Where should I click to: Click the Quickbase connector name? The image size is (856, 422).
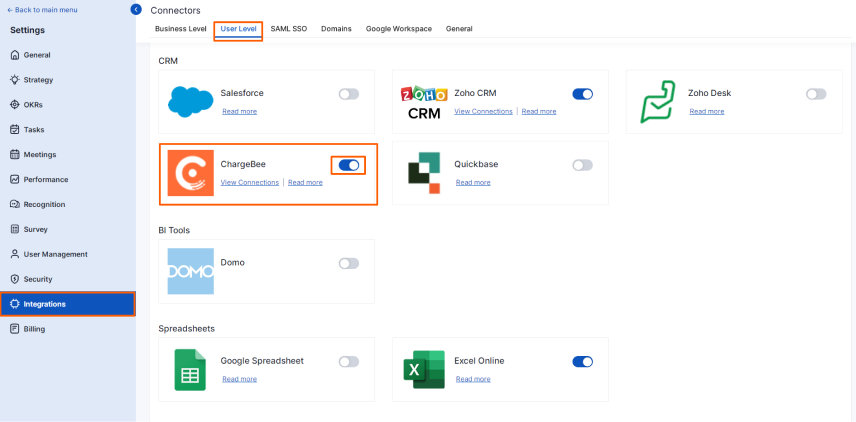pyautogui.click(x=476, y=164)
